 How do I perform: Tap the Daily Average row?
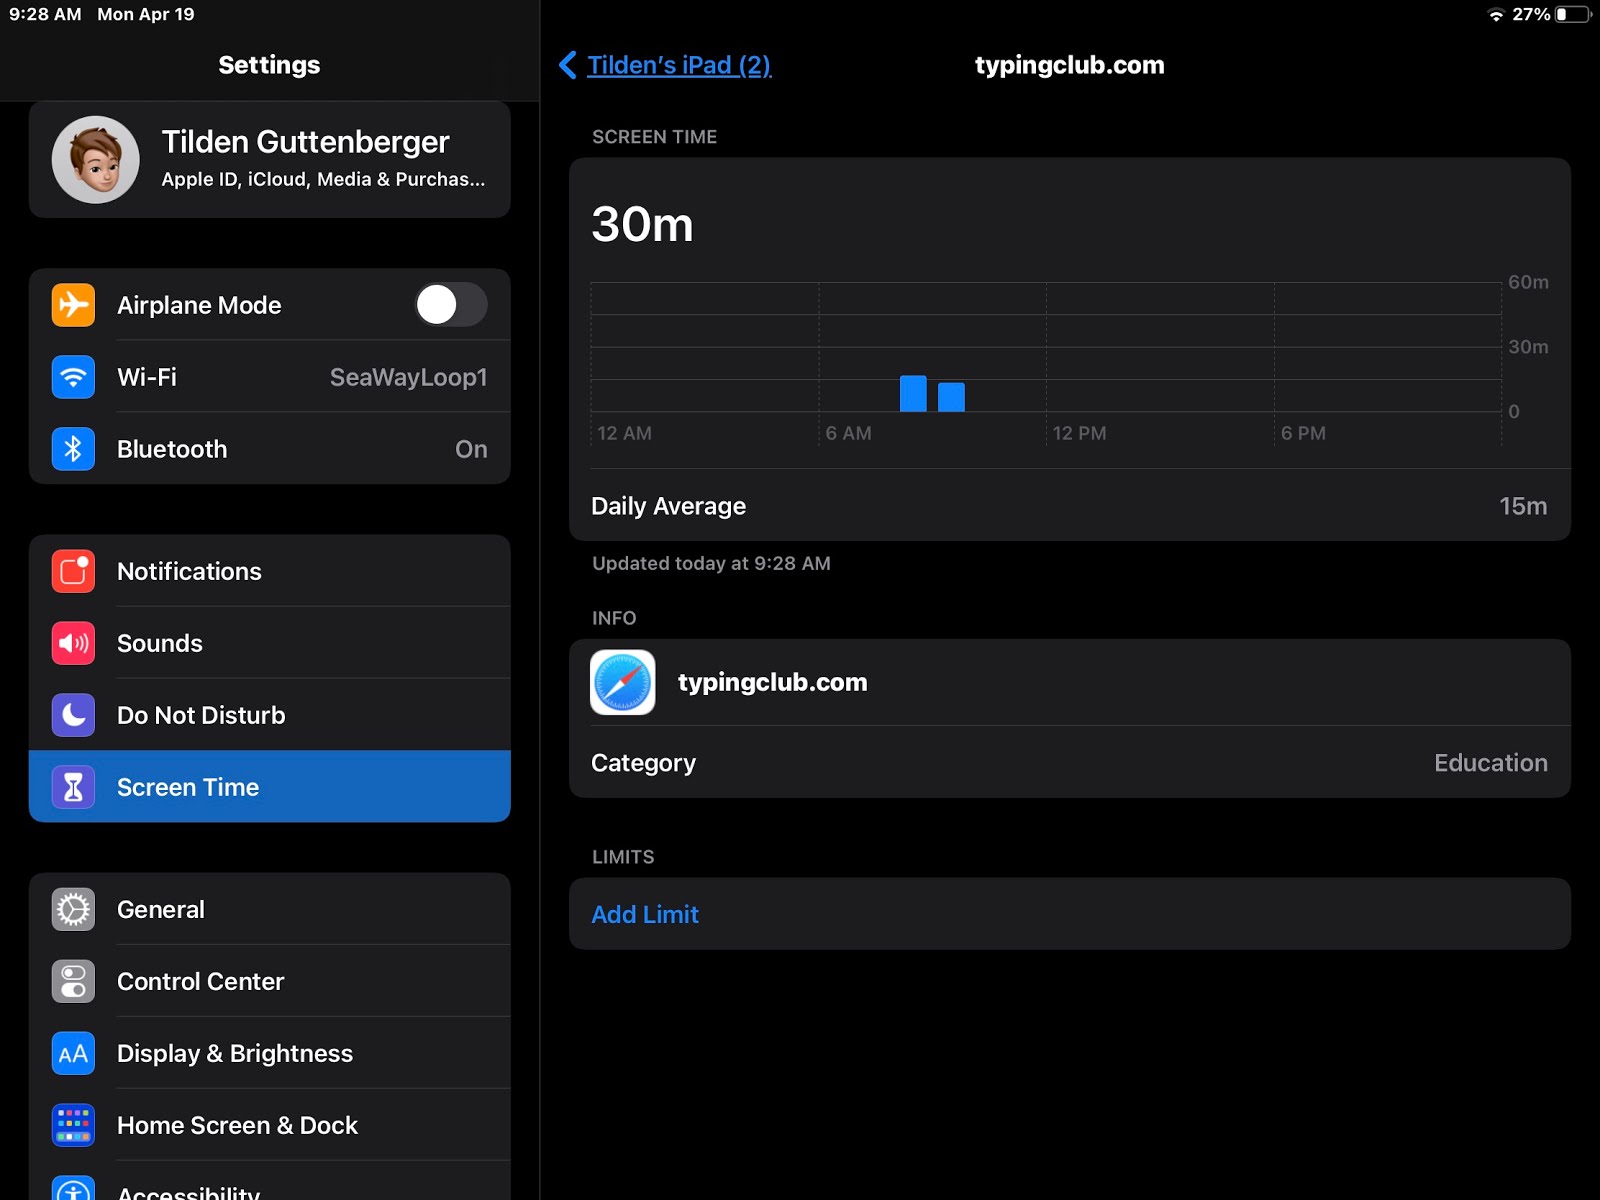pos(1070,506)
